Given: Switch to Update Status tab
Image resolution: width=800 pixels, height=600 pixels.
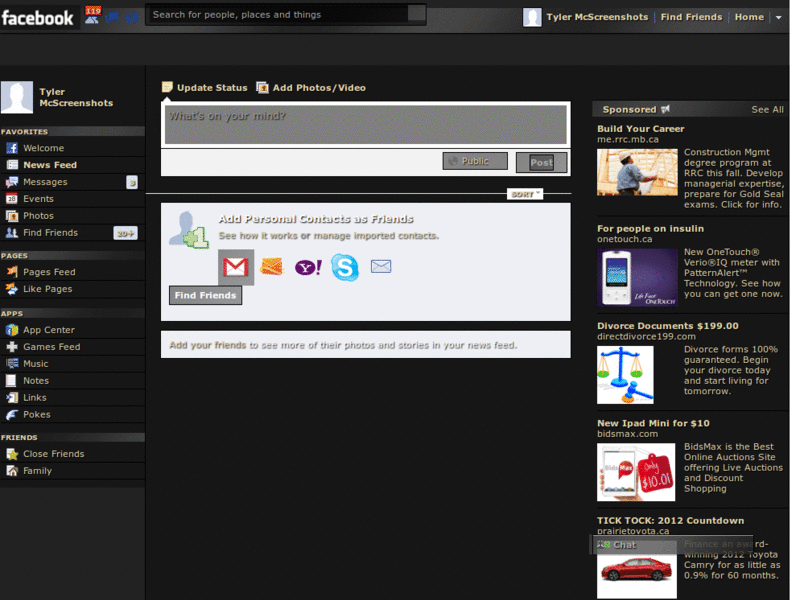Looking at the screenshot, I should coord(205,88).
